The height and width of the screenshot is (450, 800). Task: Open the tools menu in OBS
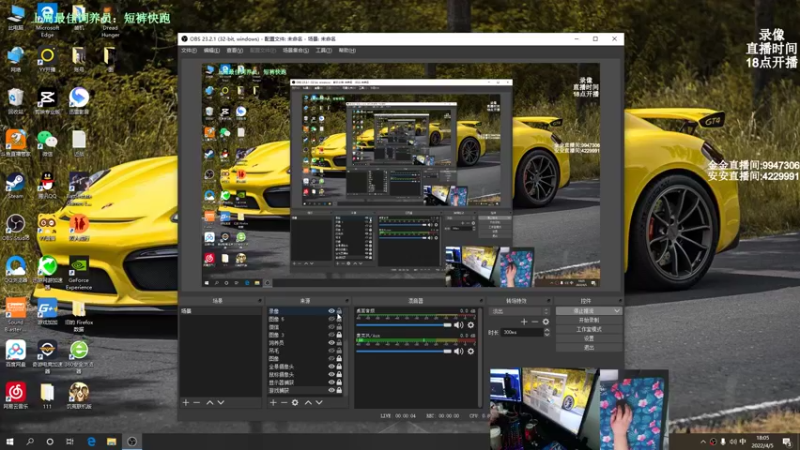323,50
